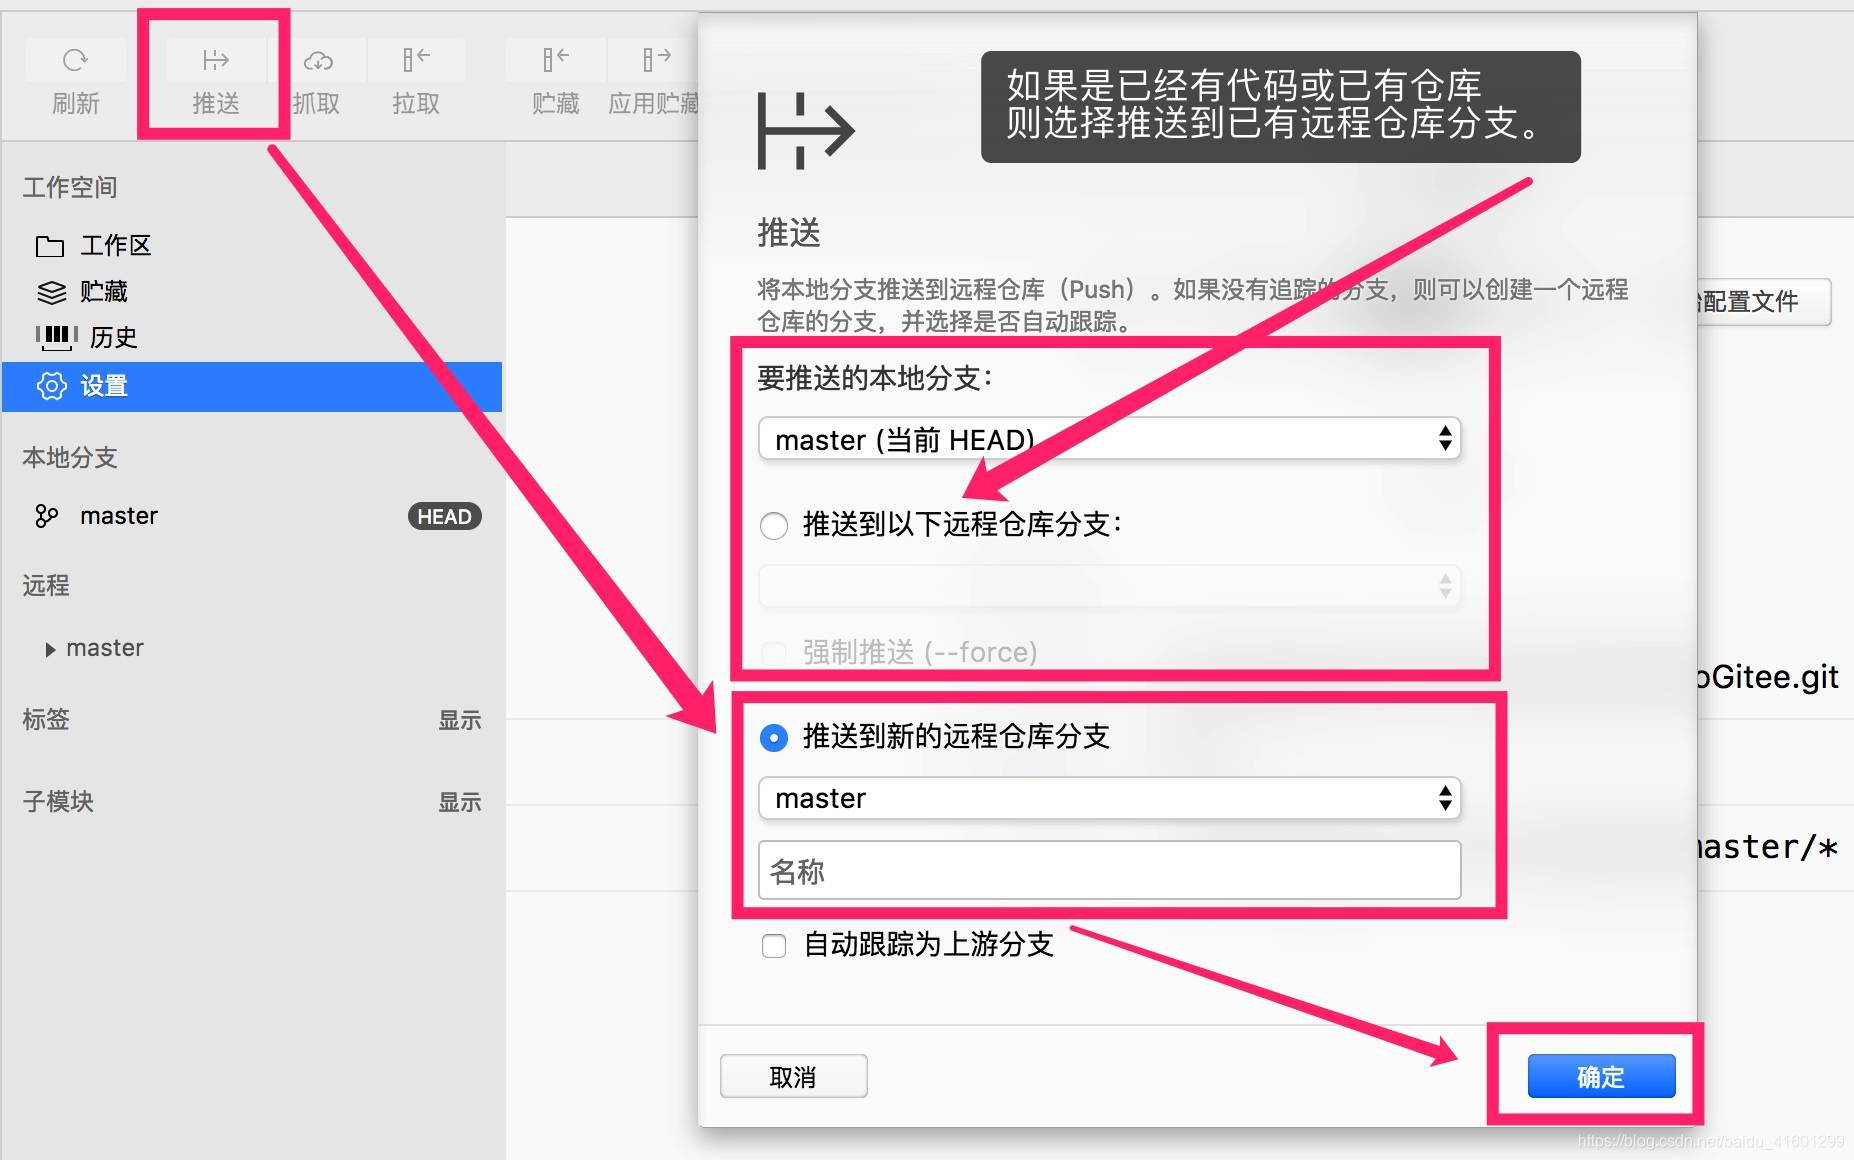The height and width of the screenshot is (1160, 1854).
Task: Click the 拉取 pull toolbar icon
Action: click(x=416, y=60)
